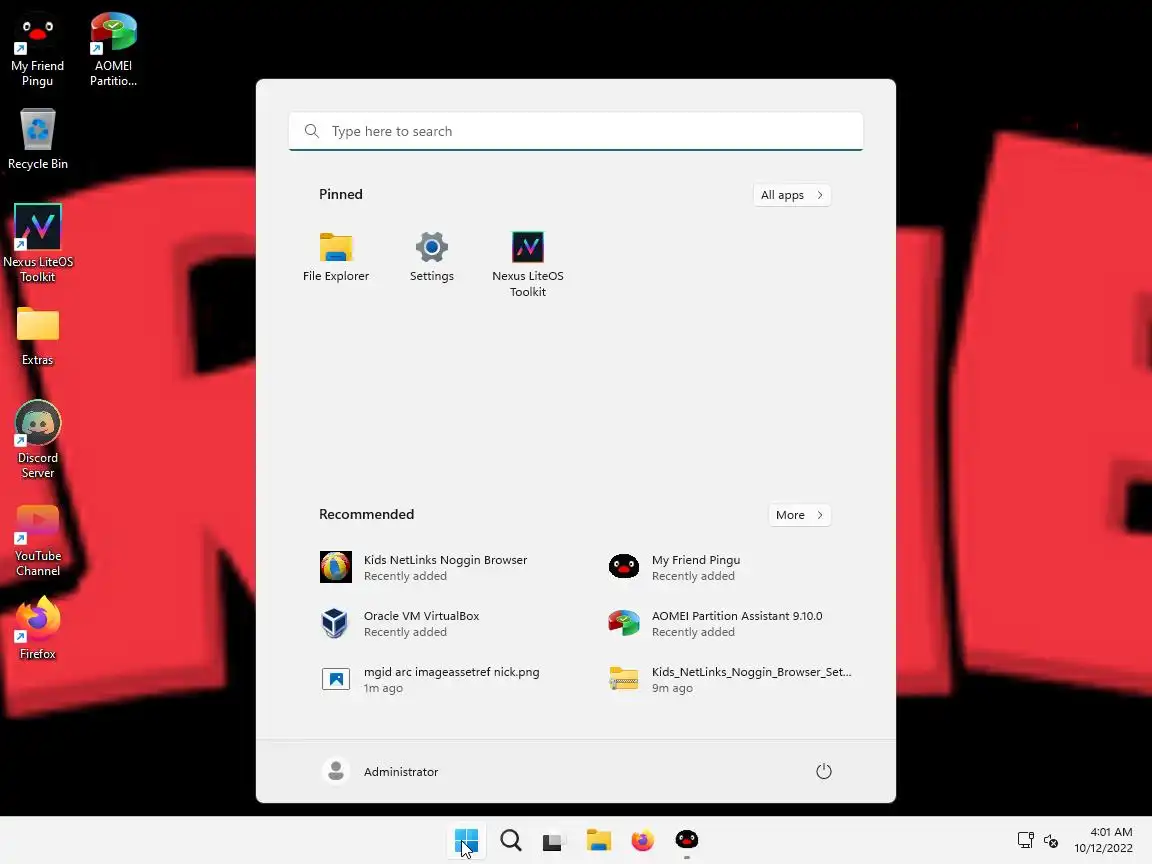Open My Friend Pingu desktop shortcut
The width and height of the screenshot is (1152, 864).
37,50
